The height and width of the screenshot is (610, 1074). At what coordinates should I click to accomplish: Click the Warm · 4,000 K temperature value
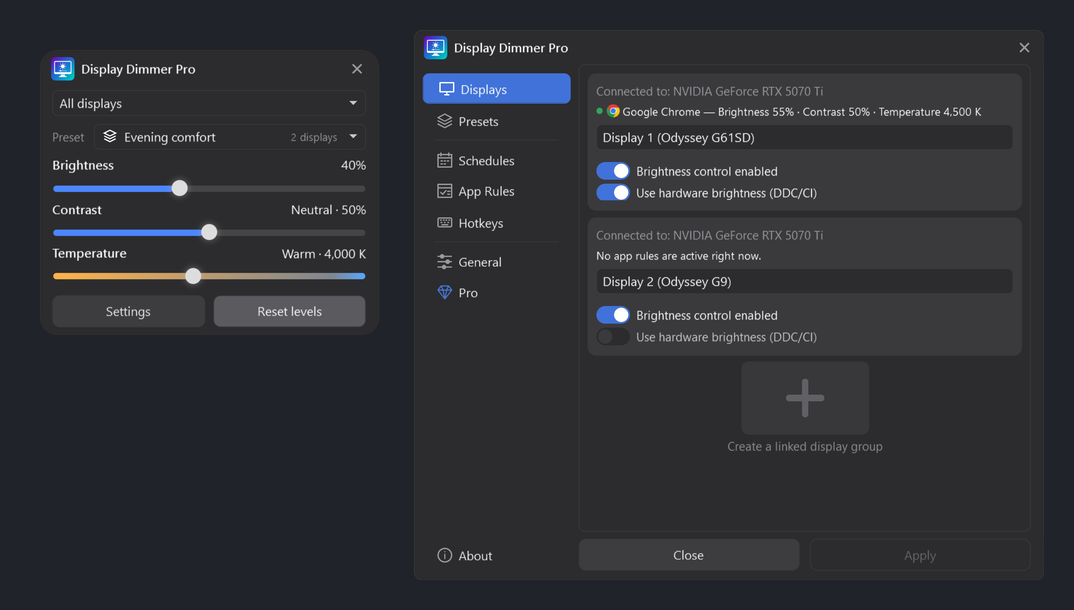pyautogui.click(x=324, y=253)
